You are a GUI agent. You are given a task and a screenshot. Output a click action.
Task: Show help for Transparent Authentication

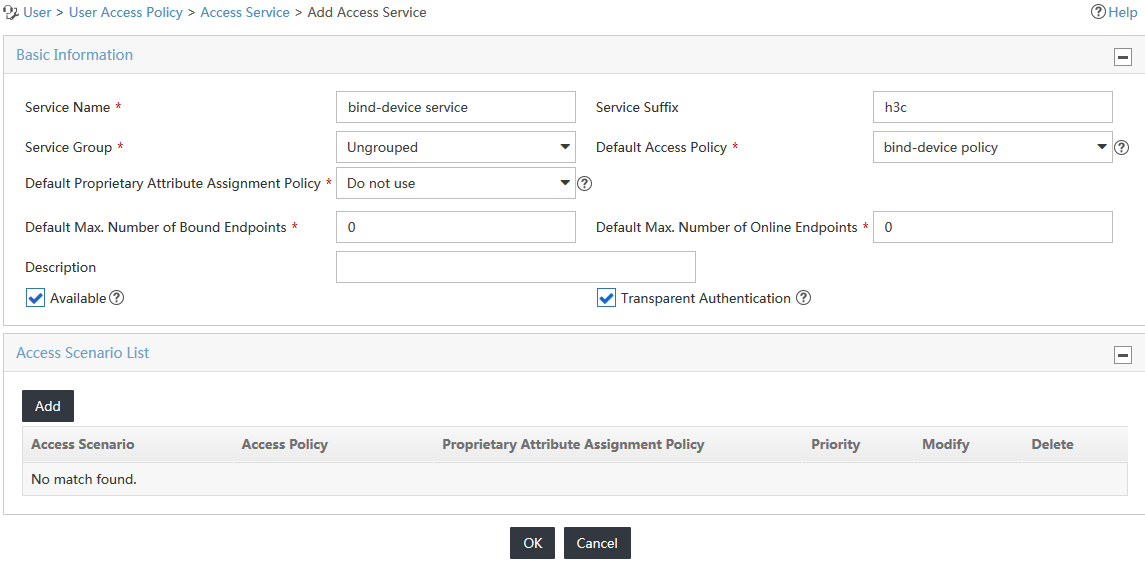click(x=803, y=298)
